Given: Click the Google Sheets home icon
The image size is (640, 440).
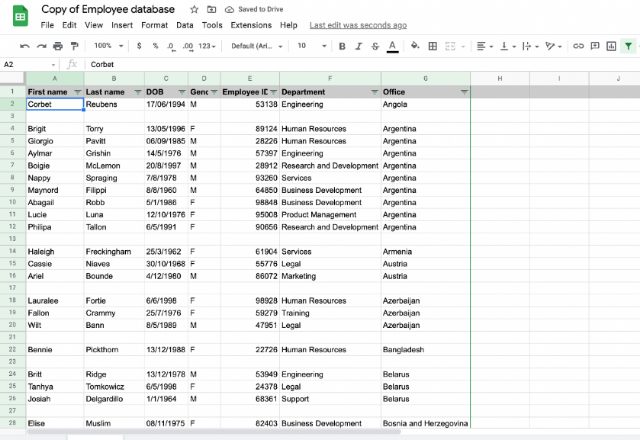Looking at the screenshot, I should (20, 16).
